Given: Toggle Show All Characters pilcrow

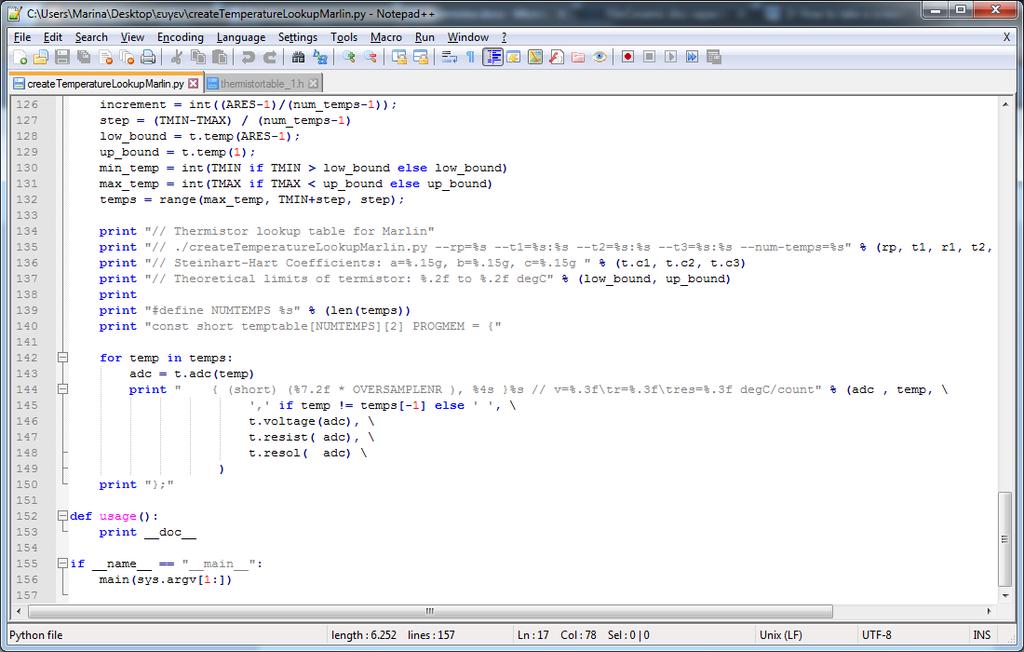Looking at the screenshot, I should (470, 57).
